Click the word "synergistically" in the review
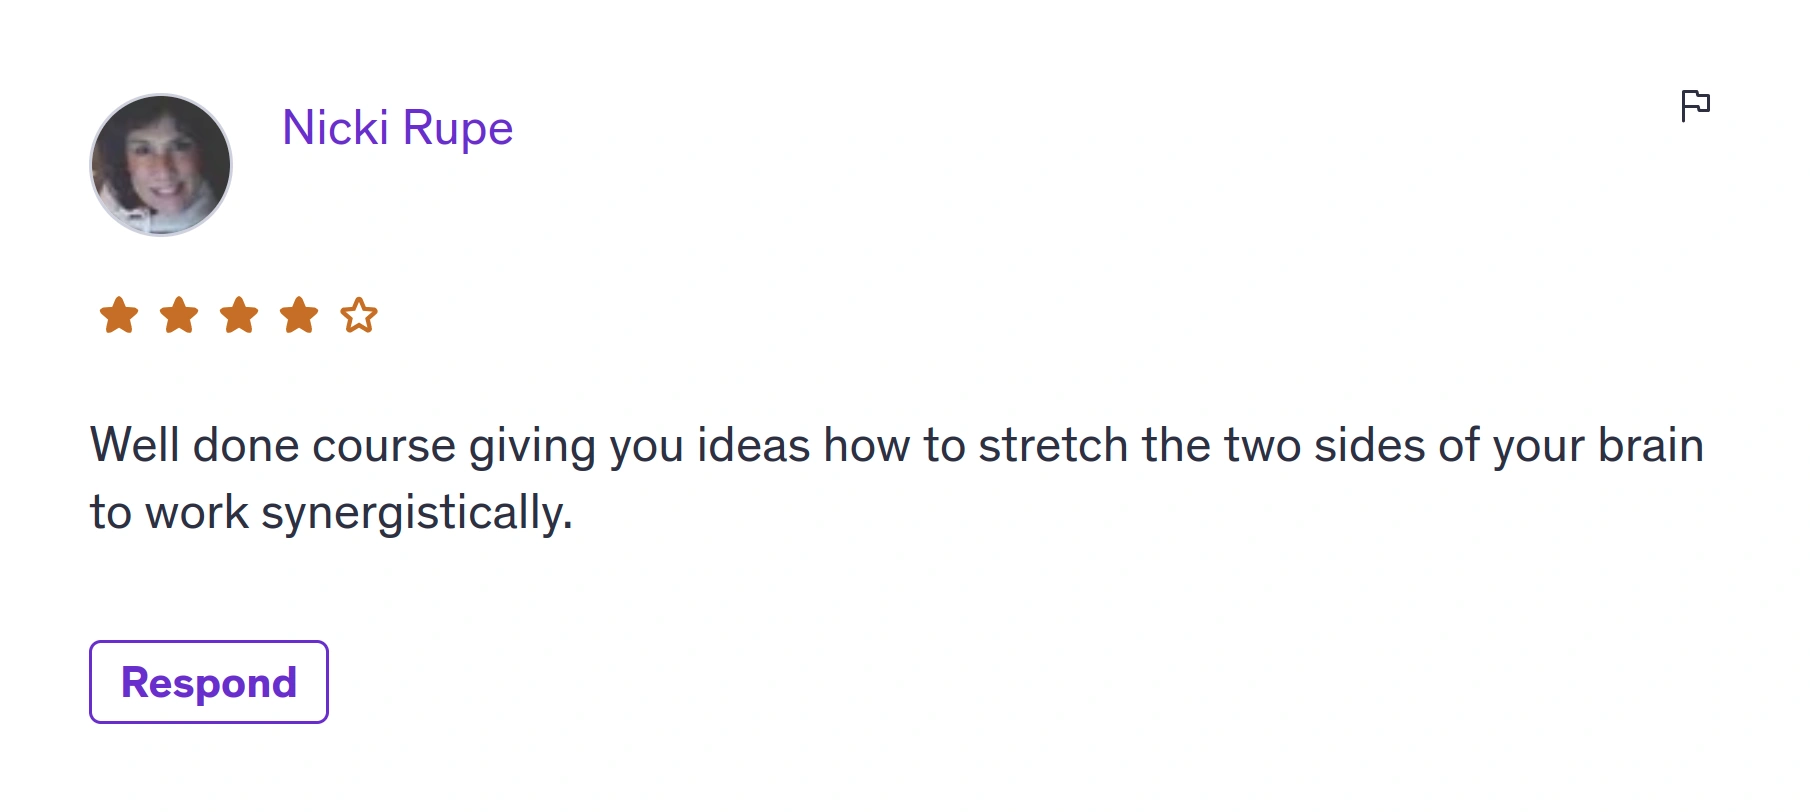 [x=416, y=514]
